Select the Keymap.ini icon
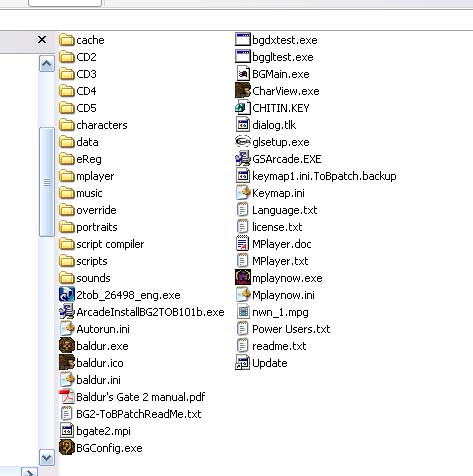The width and height of the screenshot is (473, 476). tap(243, 193)
